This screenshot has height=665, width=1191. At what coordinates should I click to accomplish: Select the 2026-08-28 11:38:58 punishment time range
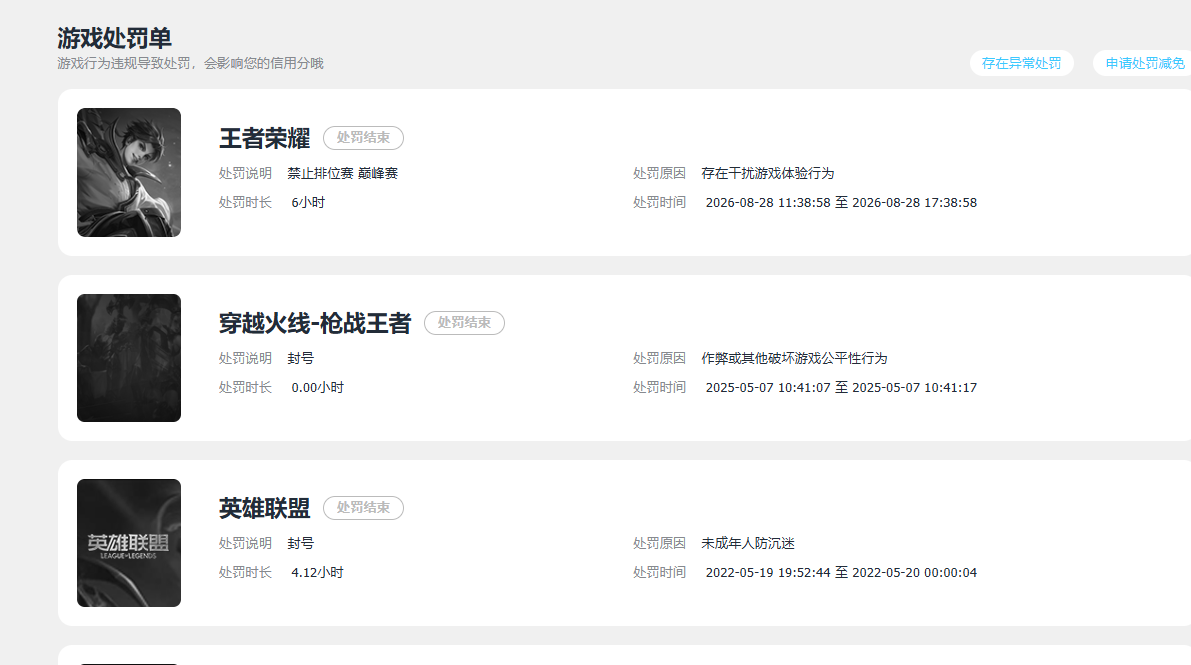[841, 203]
